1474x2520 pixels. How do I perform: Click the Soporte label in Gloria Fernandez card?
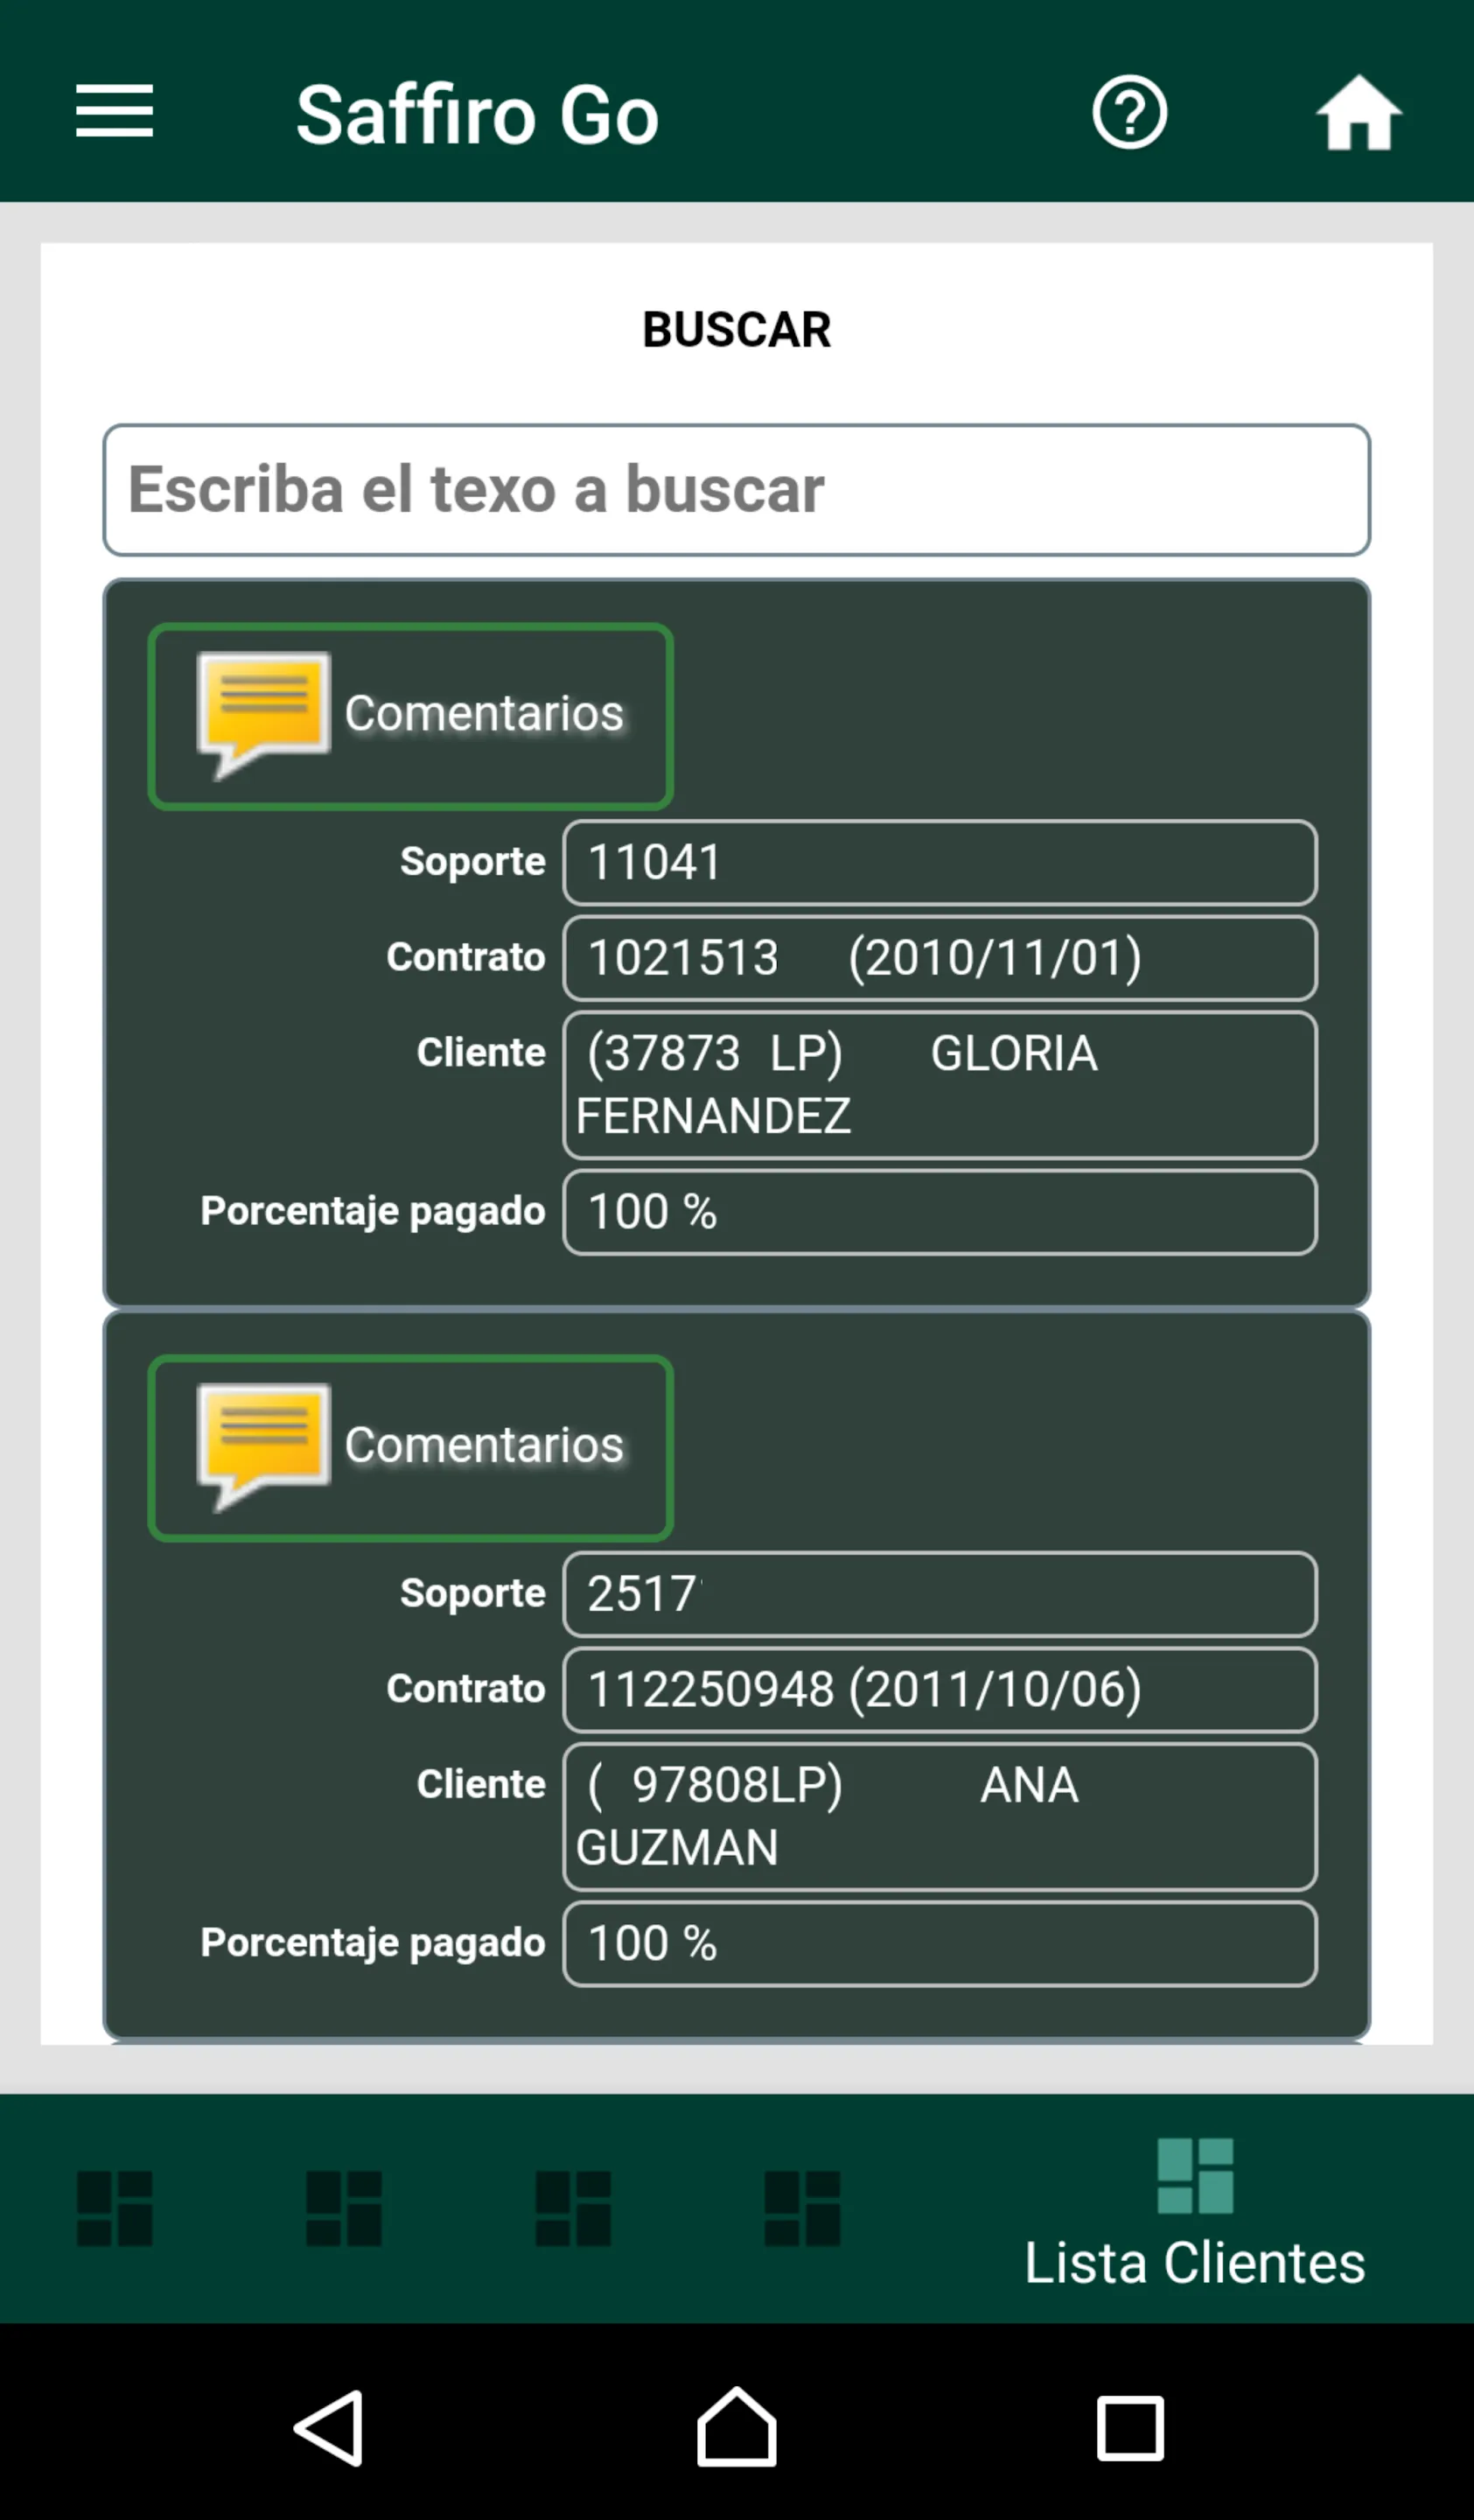pos(473,862)
